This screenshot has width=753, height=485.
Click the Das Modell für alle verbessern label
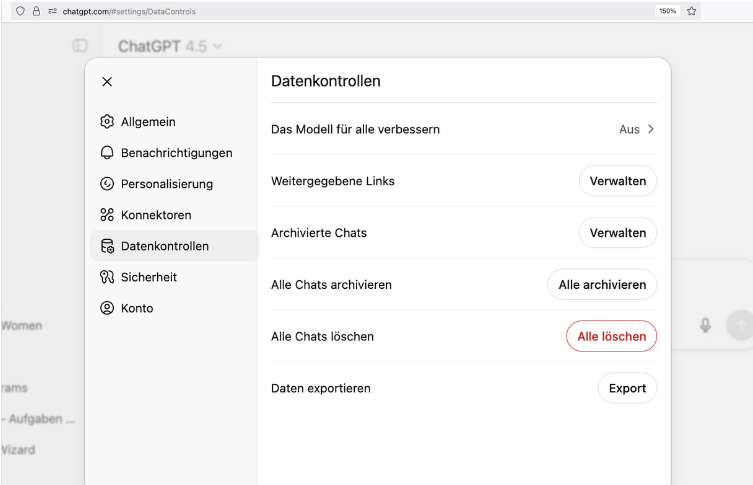tap(355, 129)
